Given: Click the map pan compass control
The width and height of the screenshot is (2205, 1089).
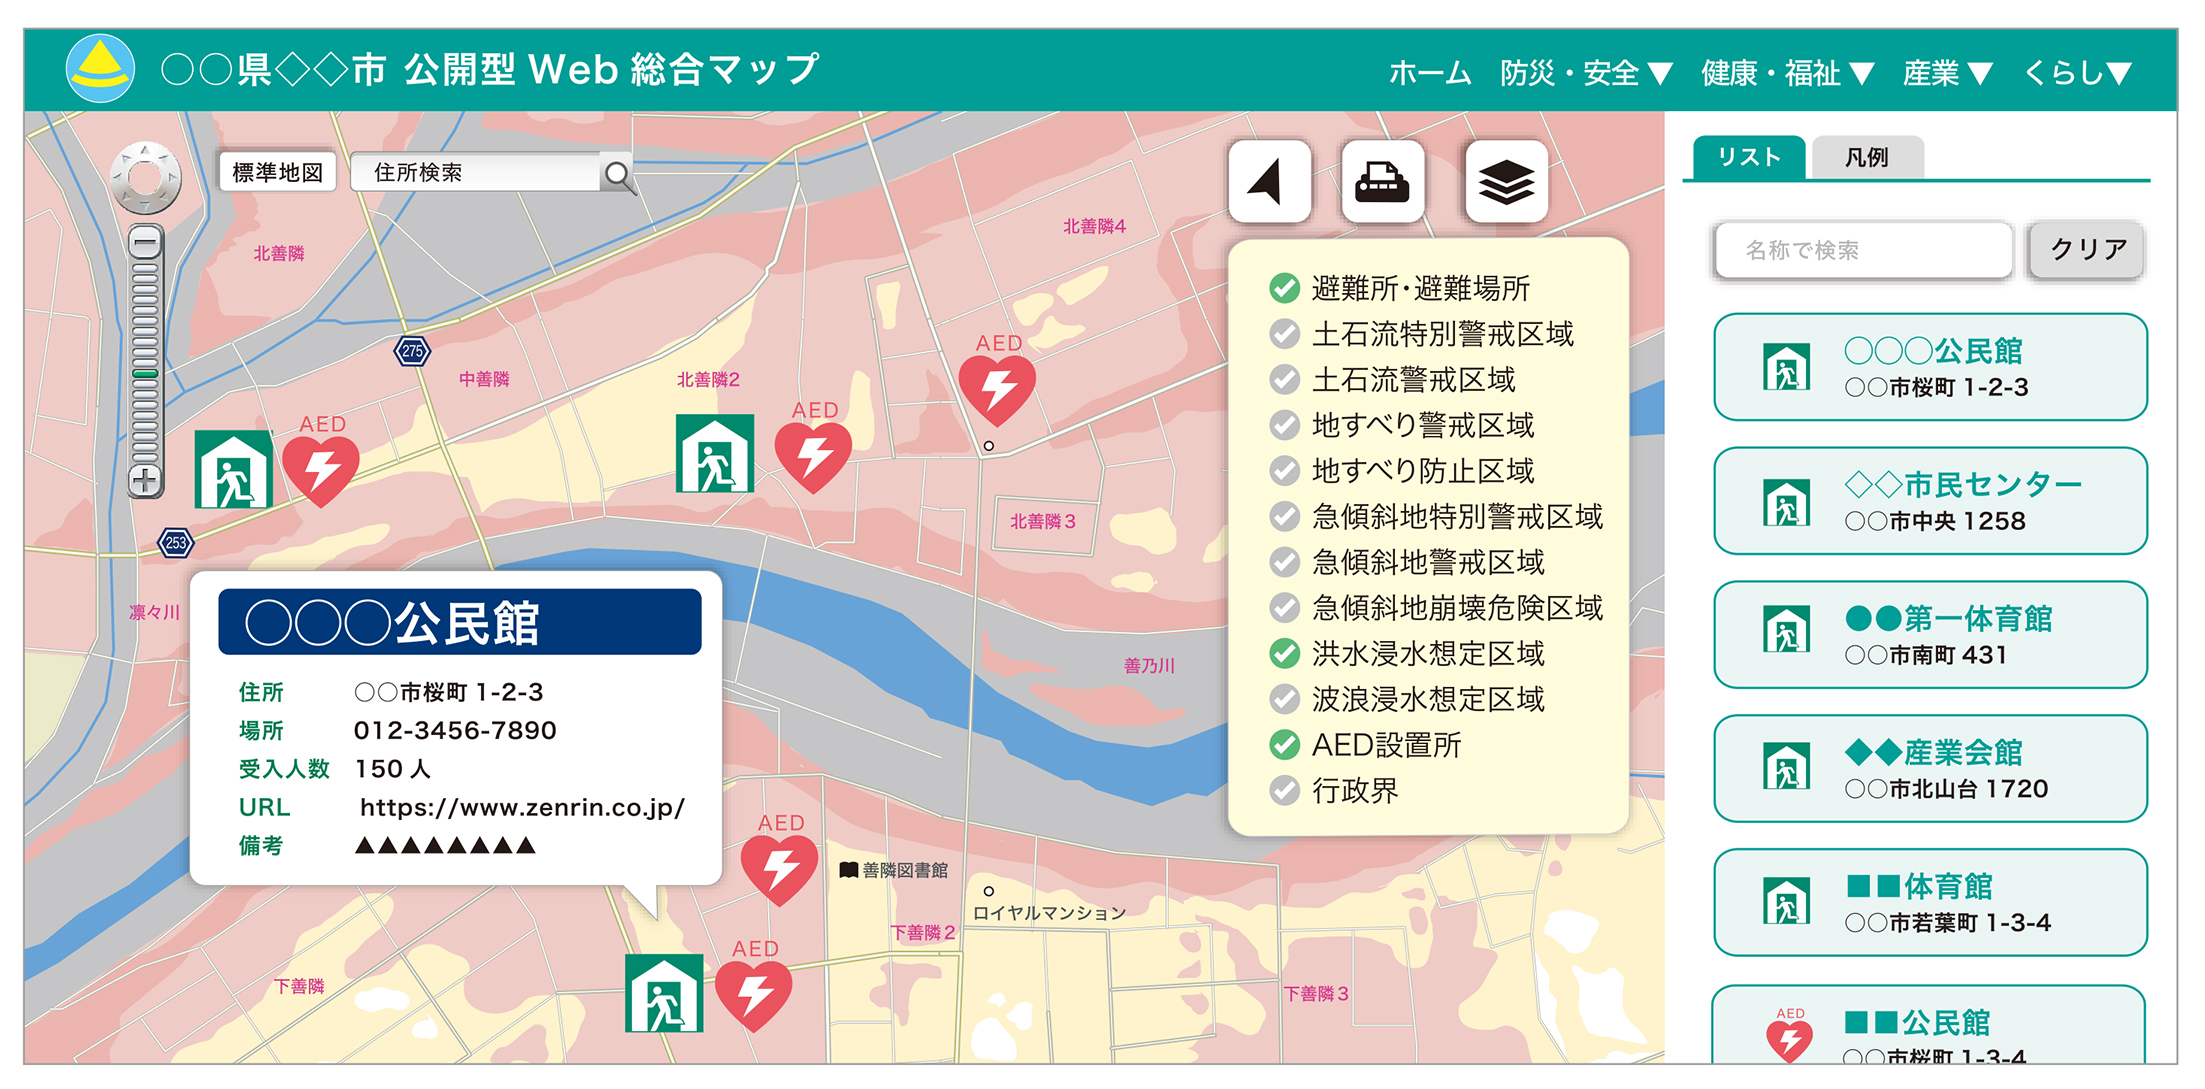Looking at the screenshot, I should (x=146, y=179).
